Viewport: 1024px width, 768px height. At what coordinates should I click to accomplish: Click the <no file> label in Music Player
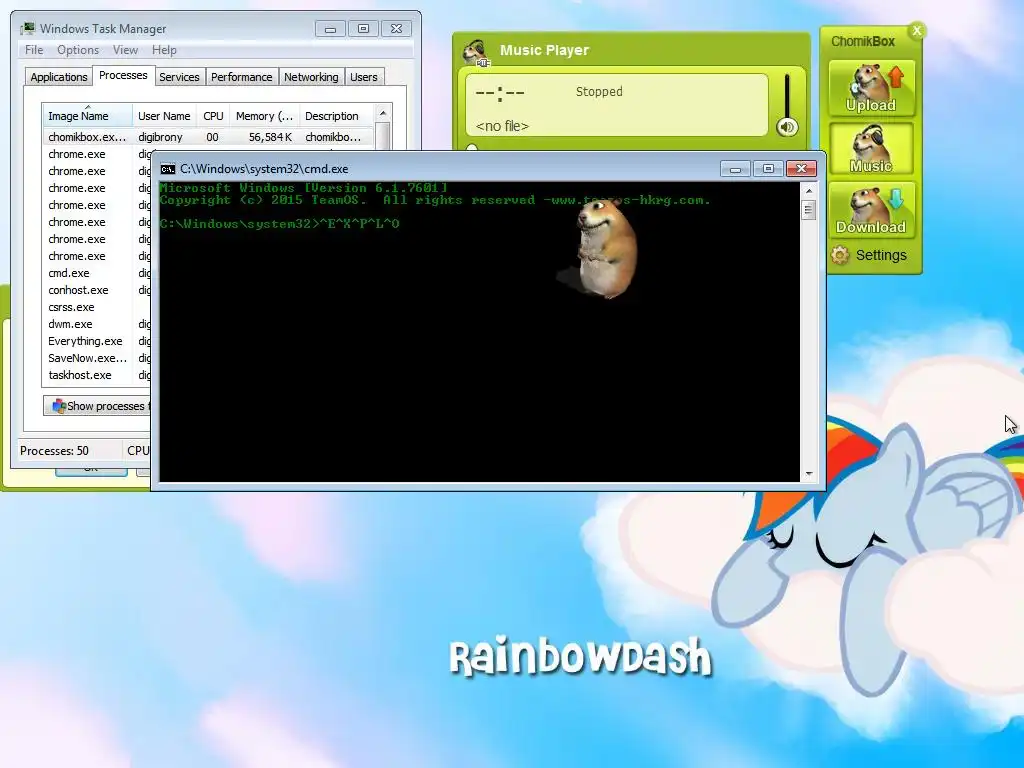(502, 126)
